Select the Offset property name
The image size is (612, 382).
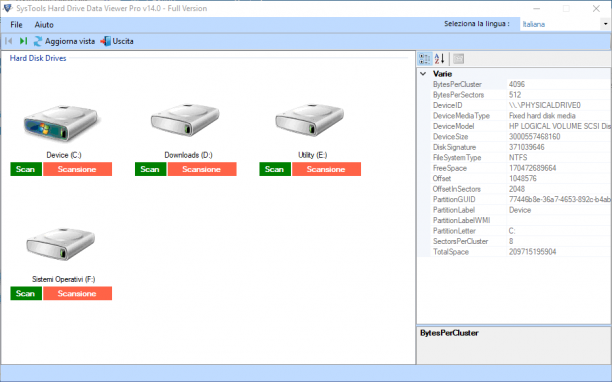click(442, 179)
